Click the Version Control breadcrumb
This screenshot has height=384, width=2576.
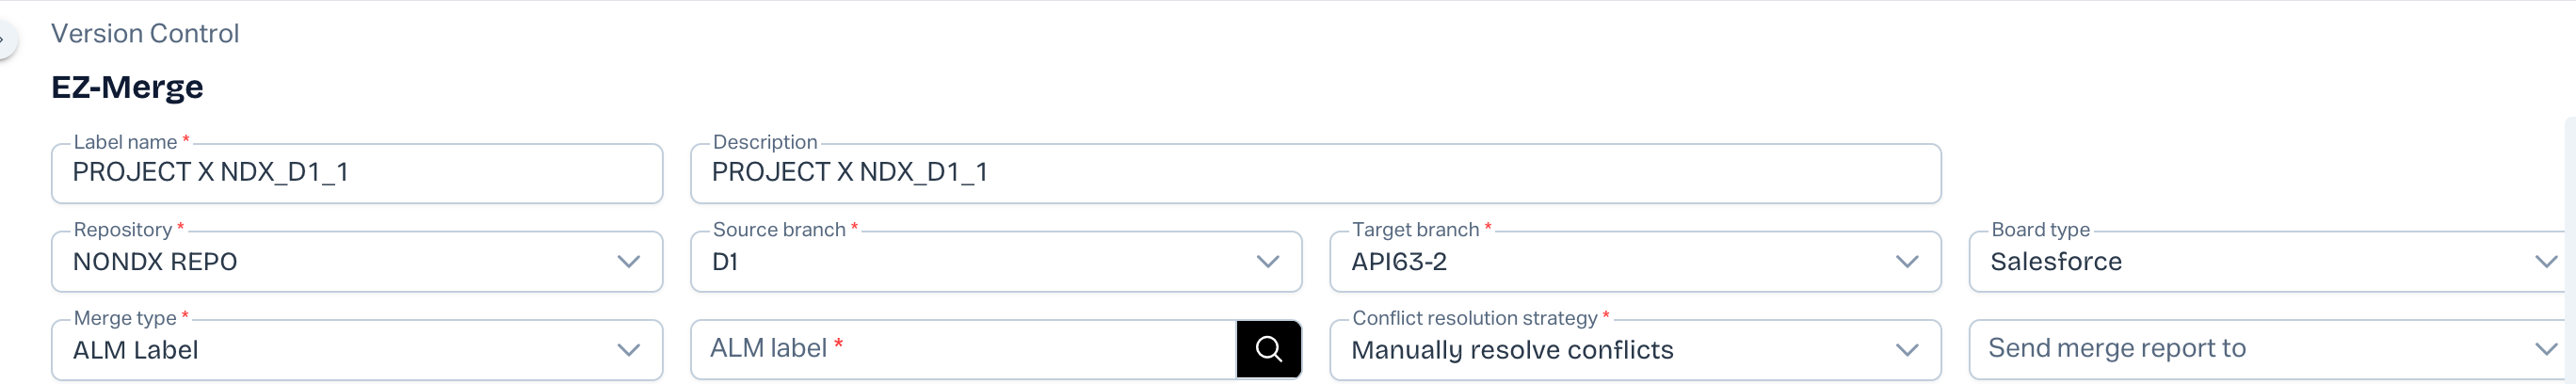[x=145, y=34]
